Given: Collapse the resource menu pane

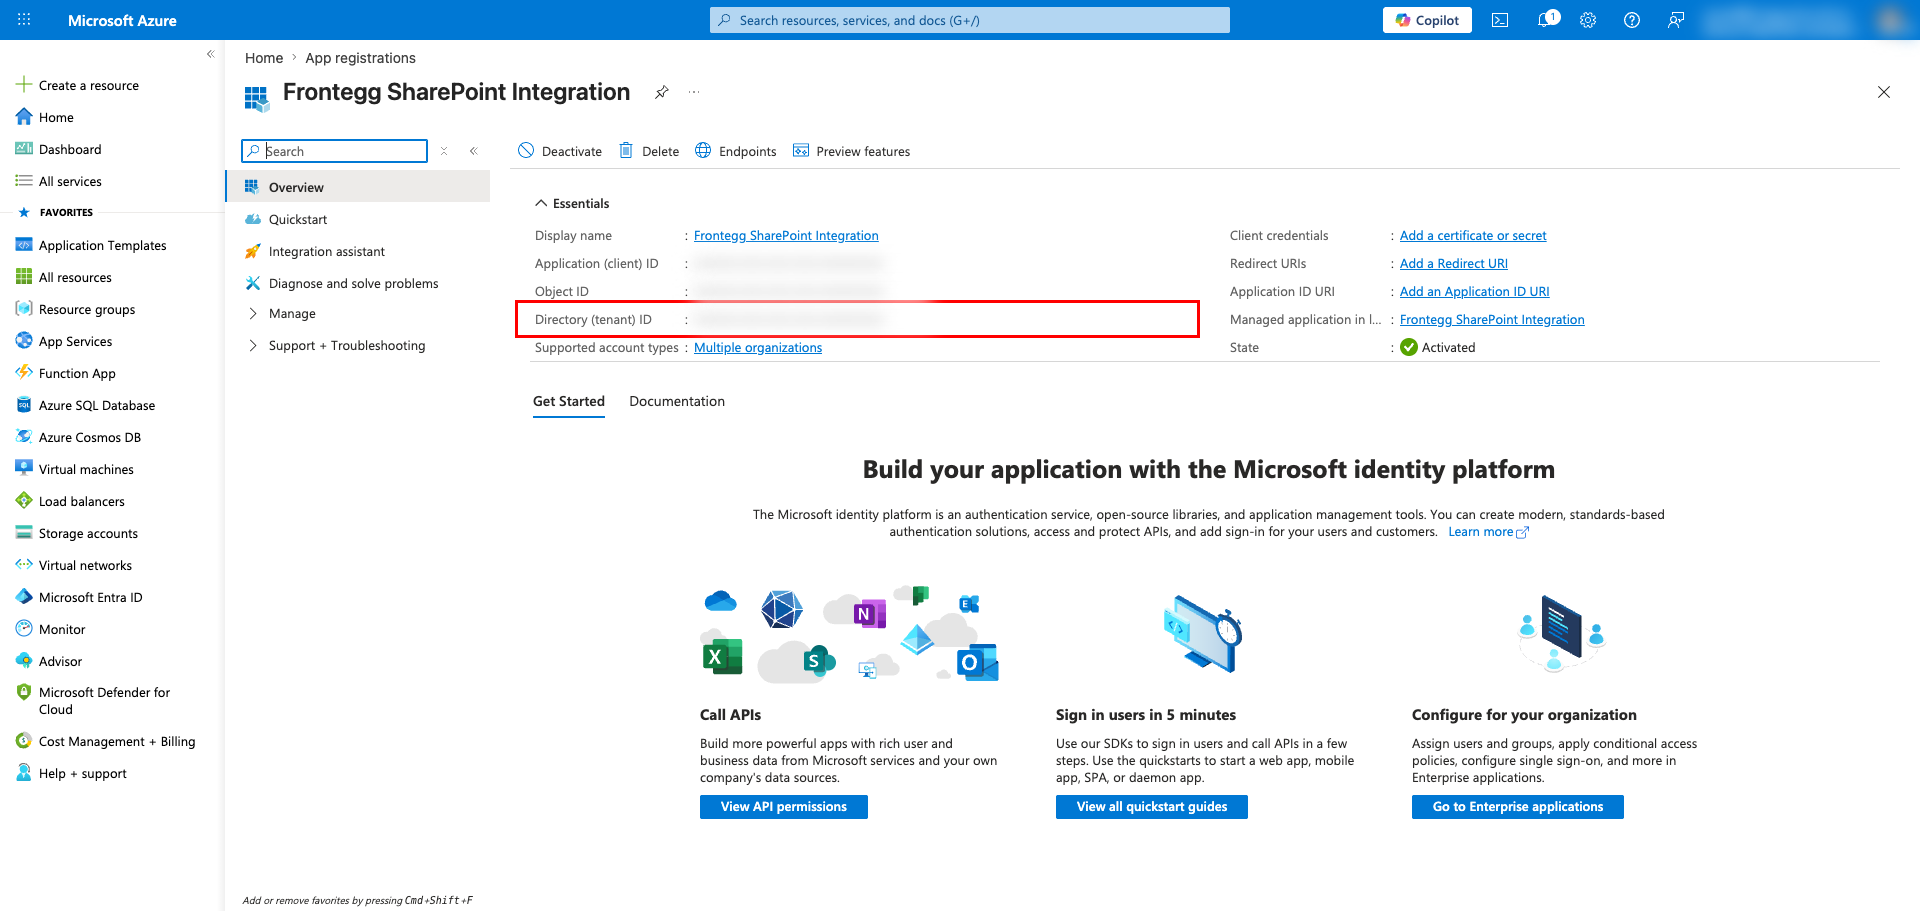Looking at the screenshot, I should coord(474,151).
